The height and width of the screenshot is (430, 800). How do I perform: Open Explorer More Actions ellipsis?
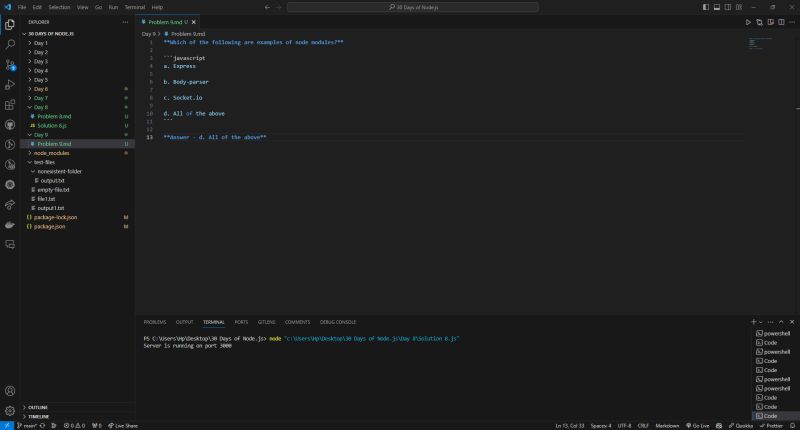pyautogui.click(x=125, y=22)
